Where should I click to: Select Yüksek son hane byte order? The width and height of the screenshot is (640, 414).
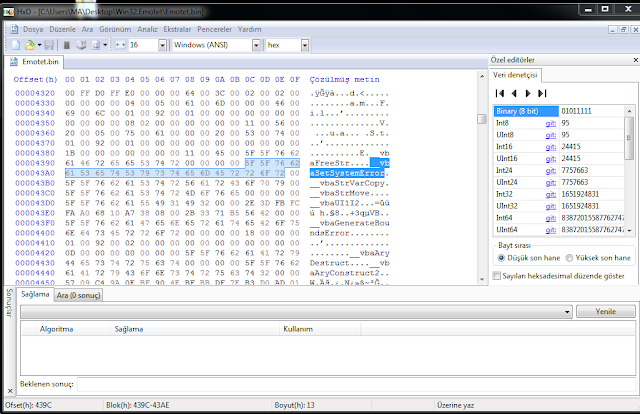pyautogui.click(x=569, y=258)
